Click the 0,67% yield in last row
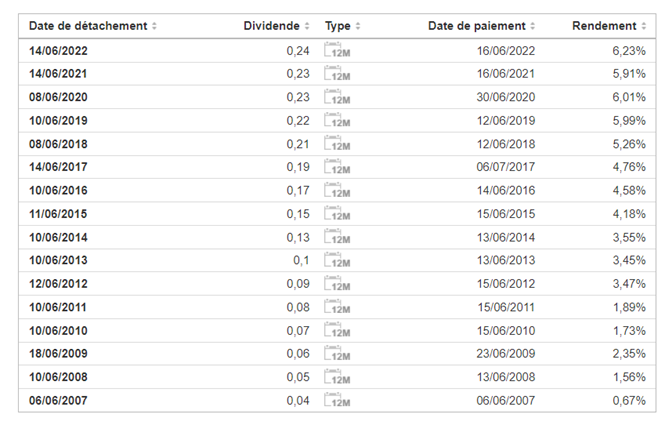The image size is (665, 425). coord(629,400)
